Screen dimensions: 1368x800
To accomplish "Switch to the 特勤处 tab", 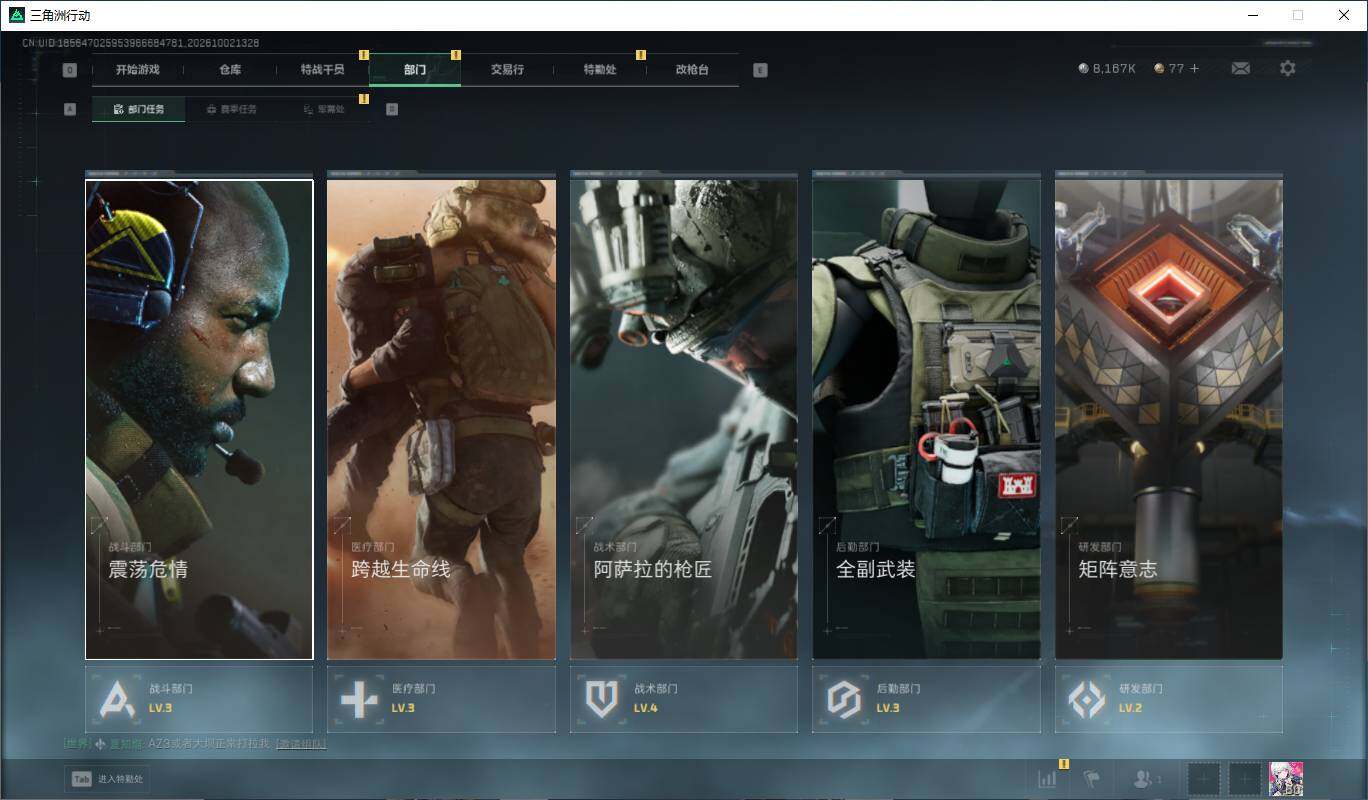I will [x=600, y=70].
